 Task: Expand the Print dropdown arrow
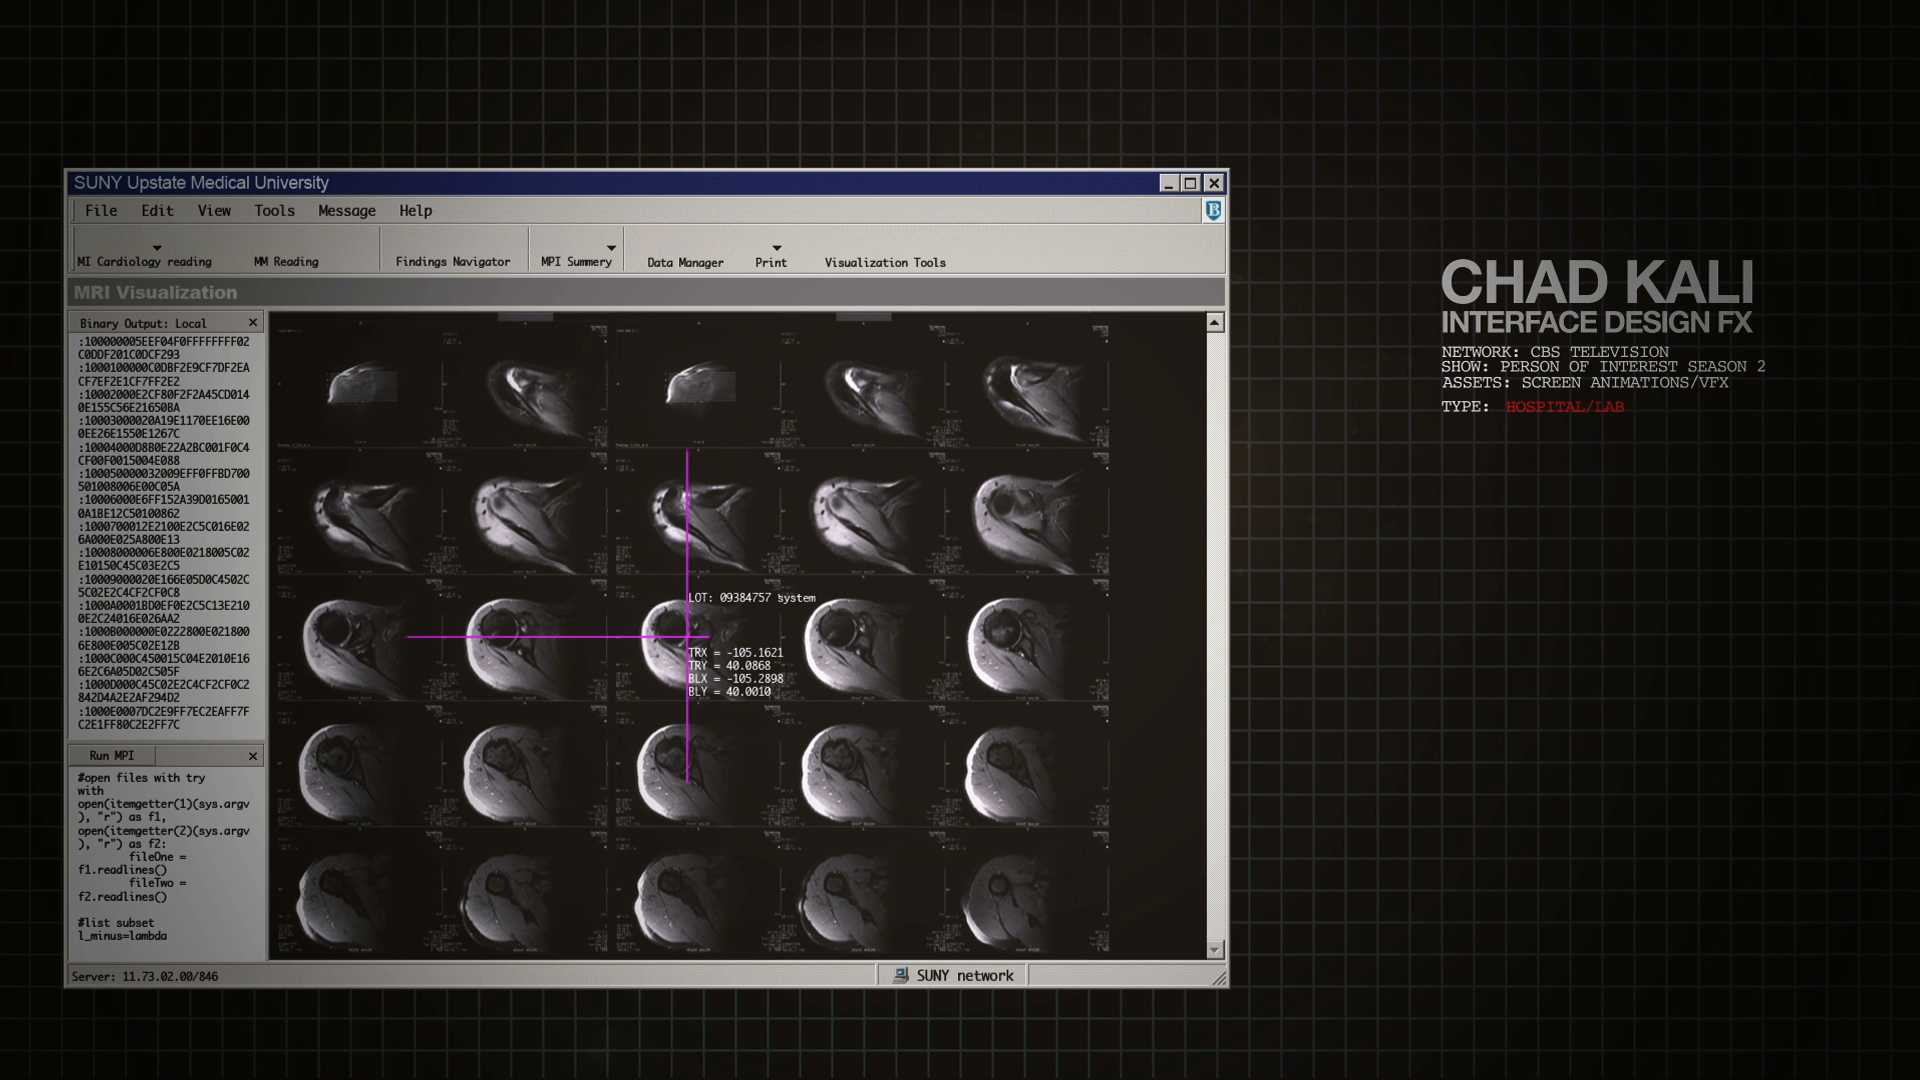[x=776, y=247]
